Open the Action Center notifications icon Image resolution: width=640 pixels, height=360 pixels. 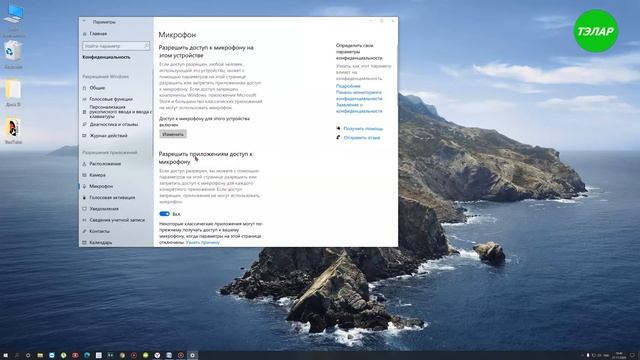632,356
